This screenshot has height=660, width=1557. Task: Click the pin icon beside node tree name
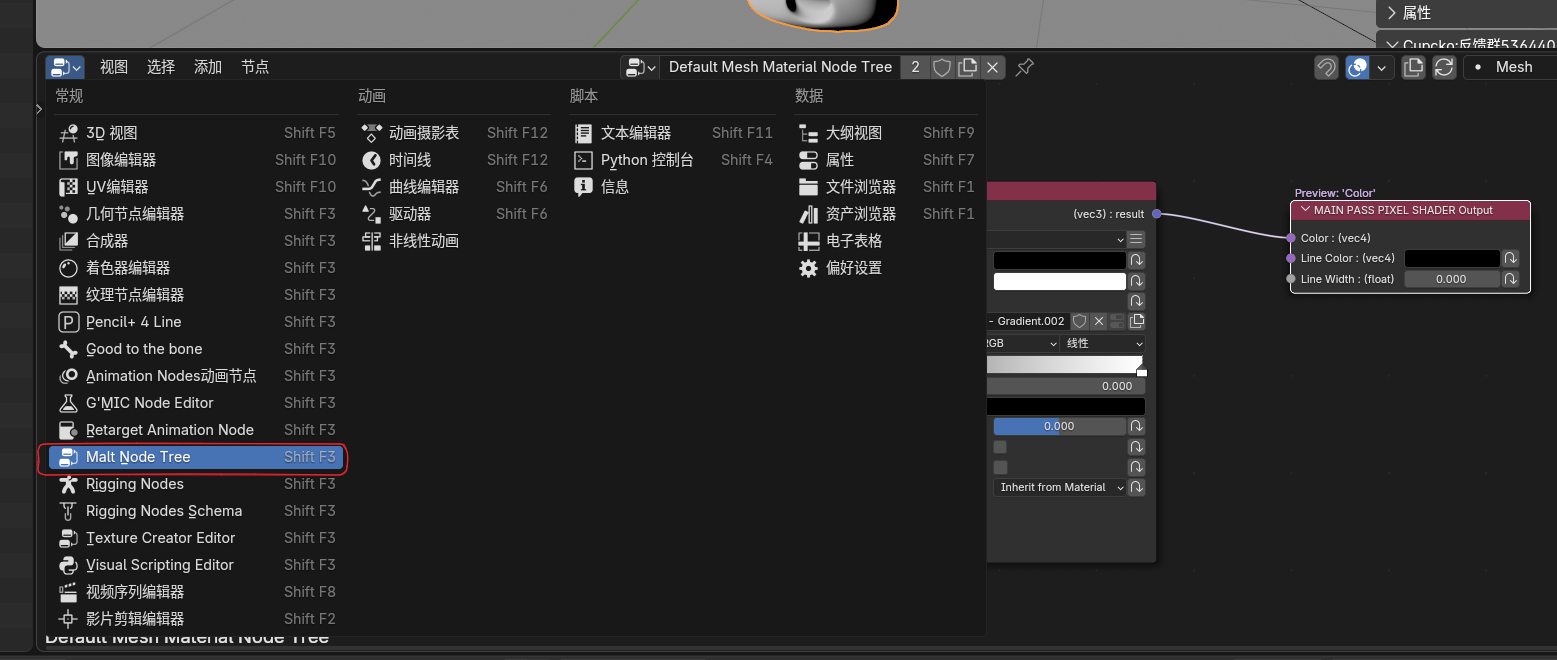pos(1024,67)
